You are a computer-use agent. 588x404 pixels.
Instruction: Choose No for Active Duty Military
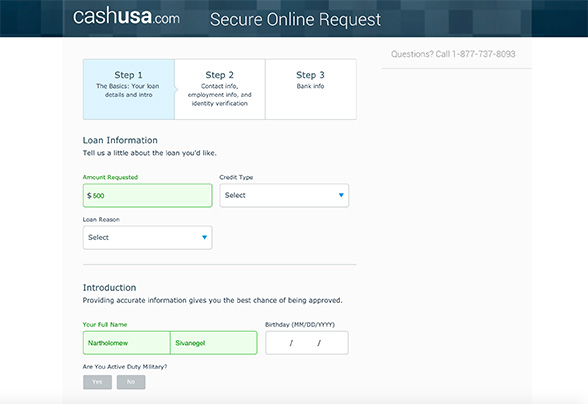[x=131, y=382]
